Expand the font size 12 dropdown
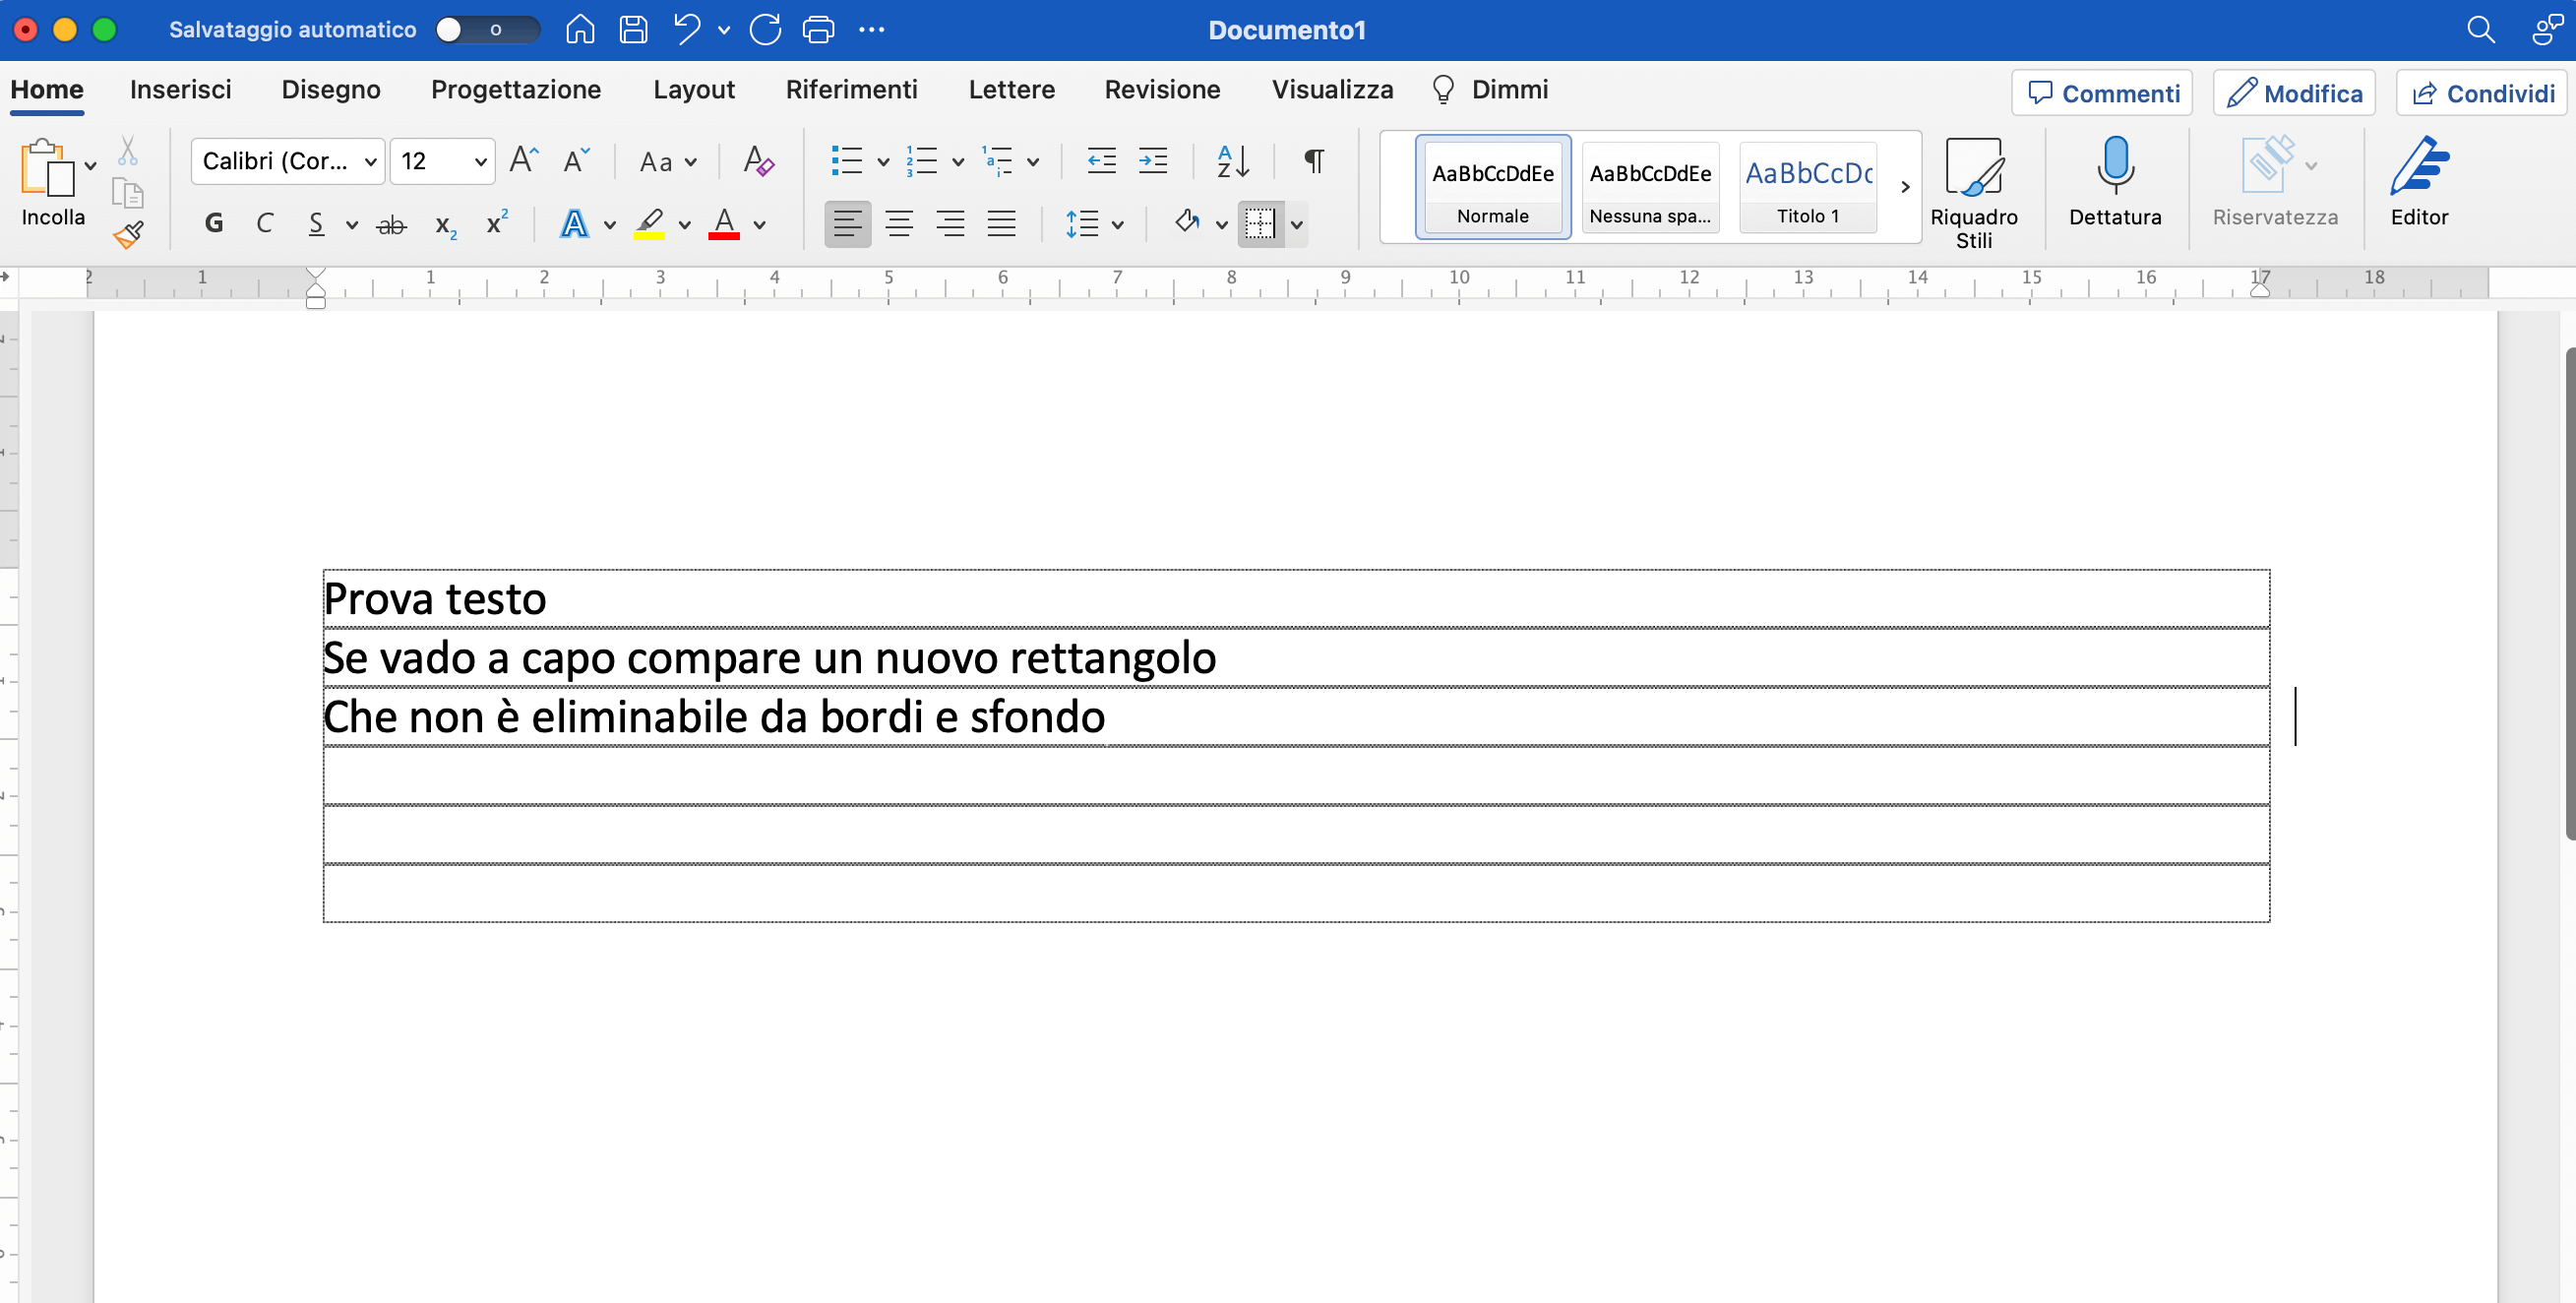Image resolution: width=2576 pixels, height=1303 pixels. pos(481,161)
